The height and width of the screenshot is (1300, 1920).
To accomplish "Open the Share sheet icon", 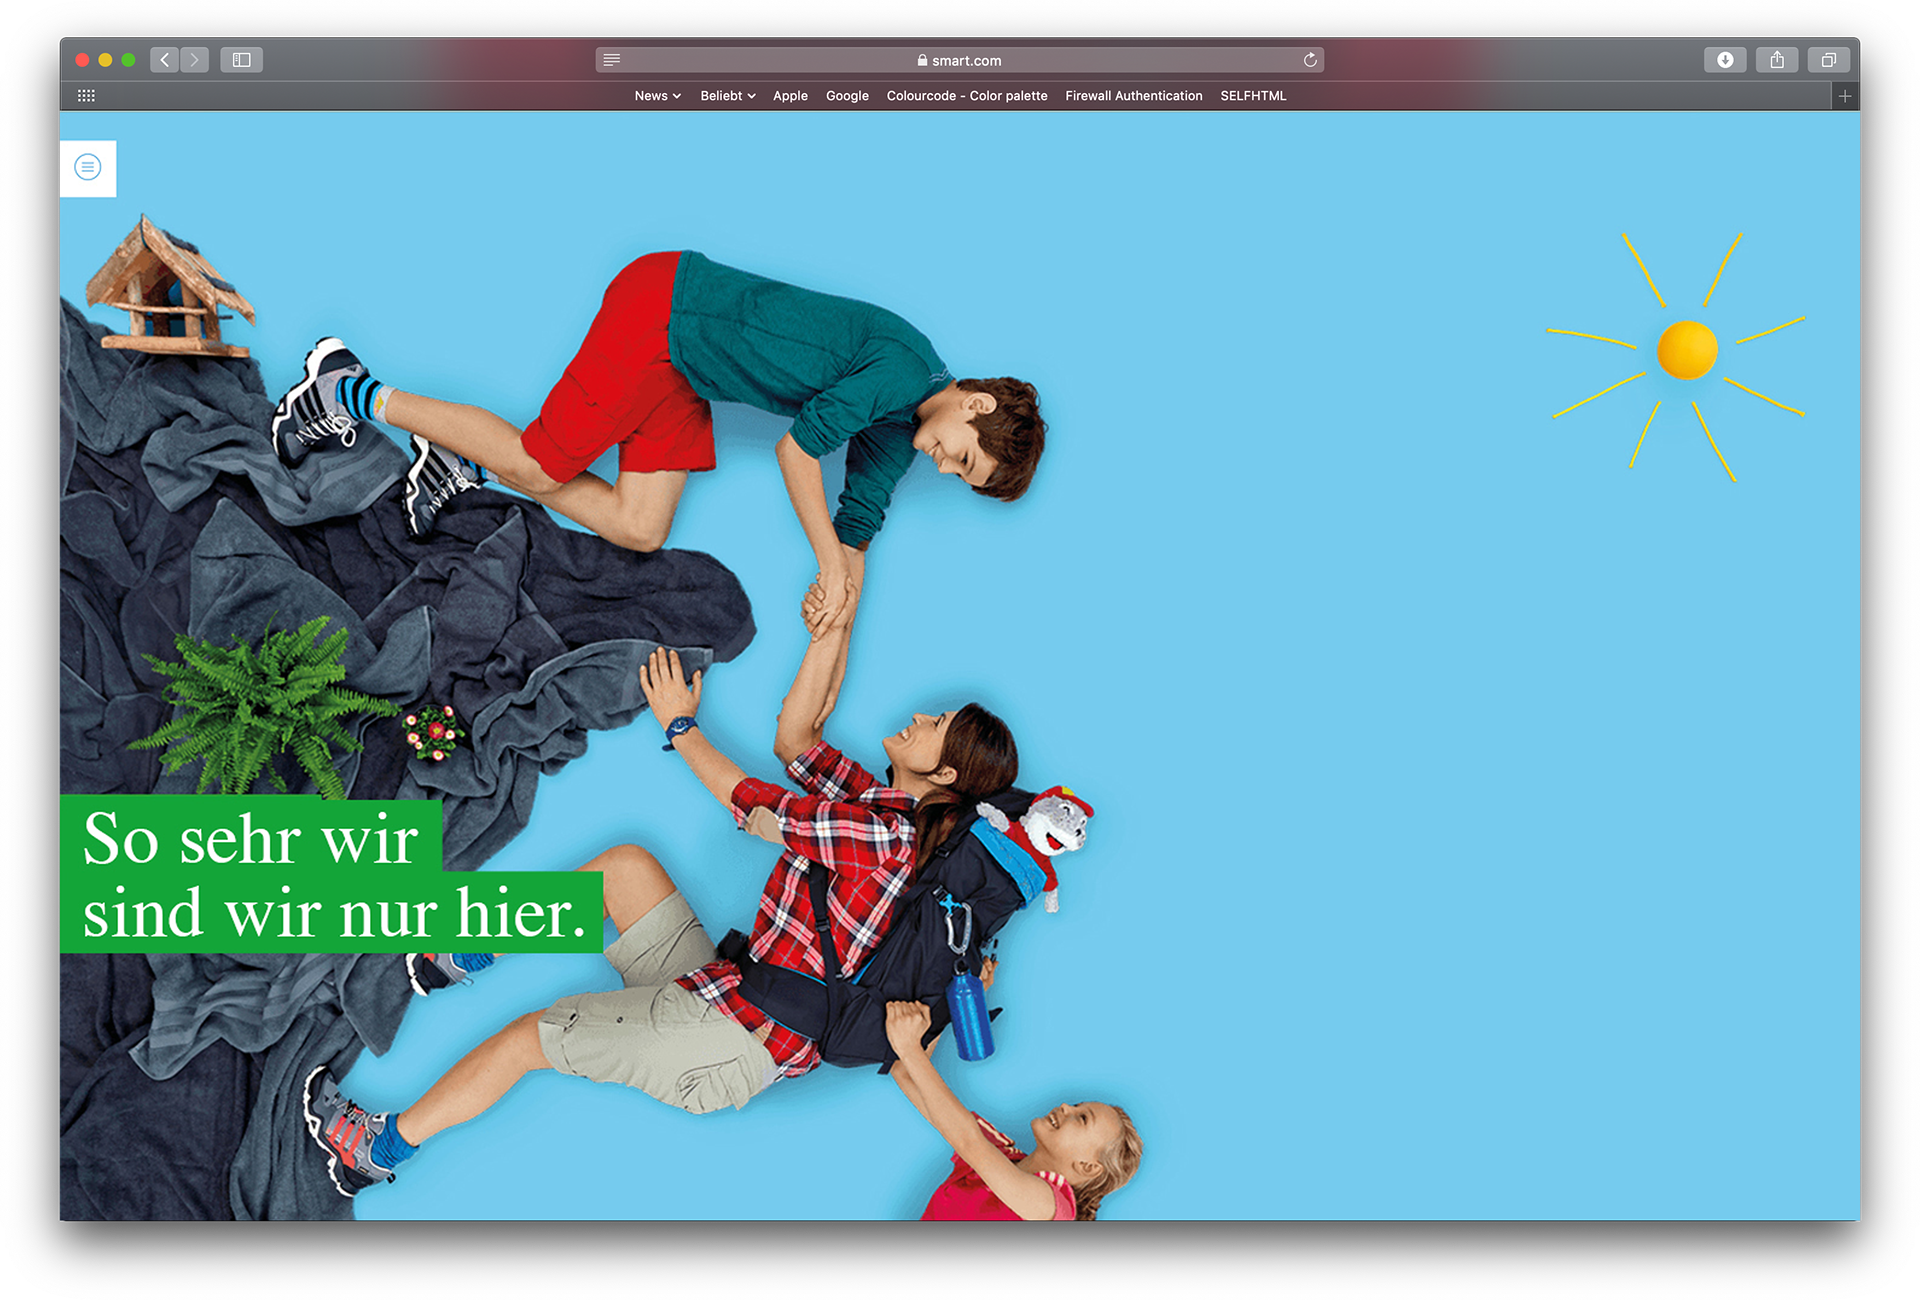I will [1777, 60].
